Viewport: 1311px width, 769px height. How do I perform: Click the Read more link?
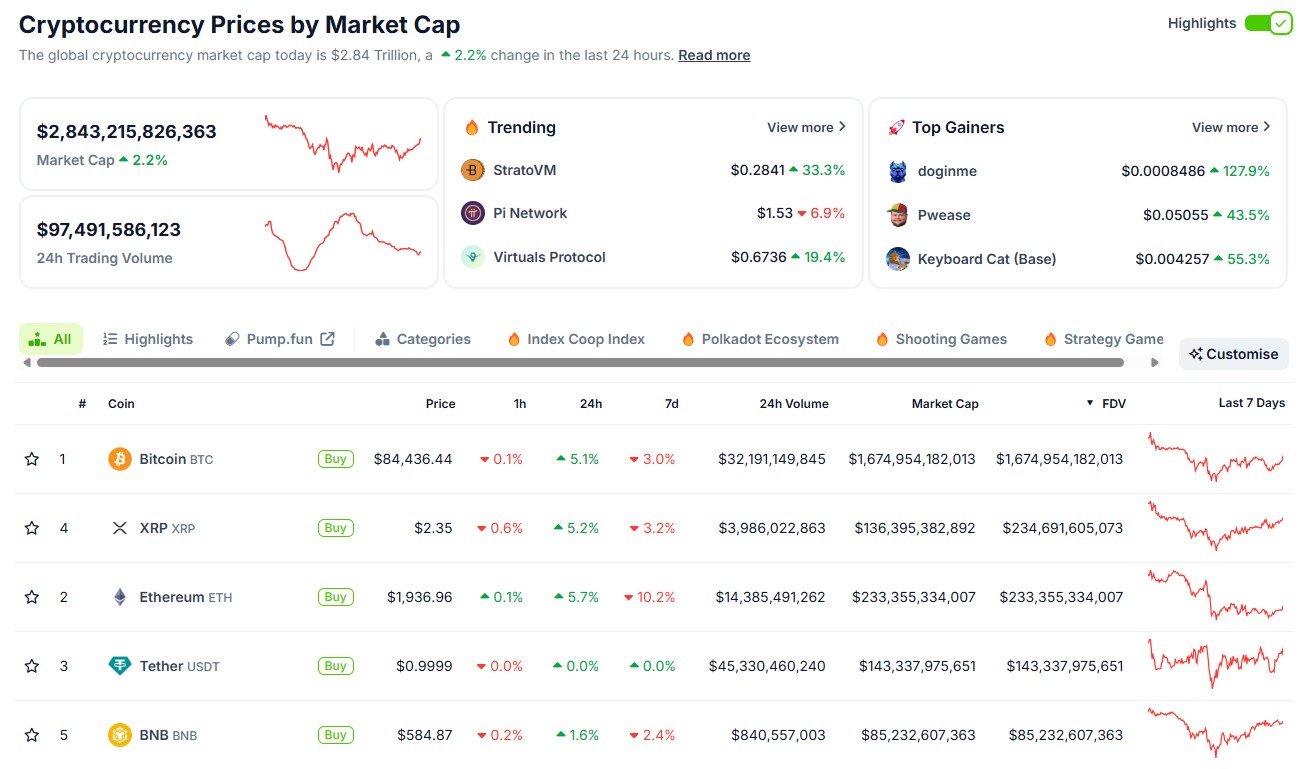713,55
